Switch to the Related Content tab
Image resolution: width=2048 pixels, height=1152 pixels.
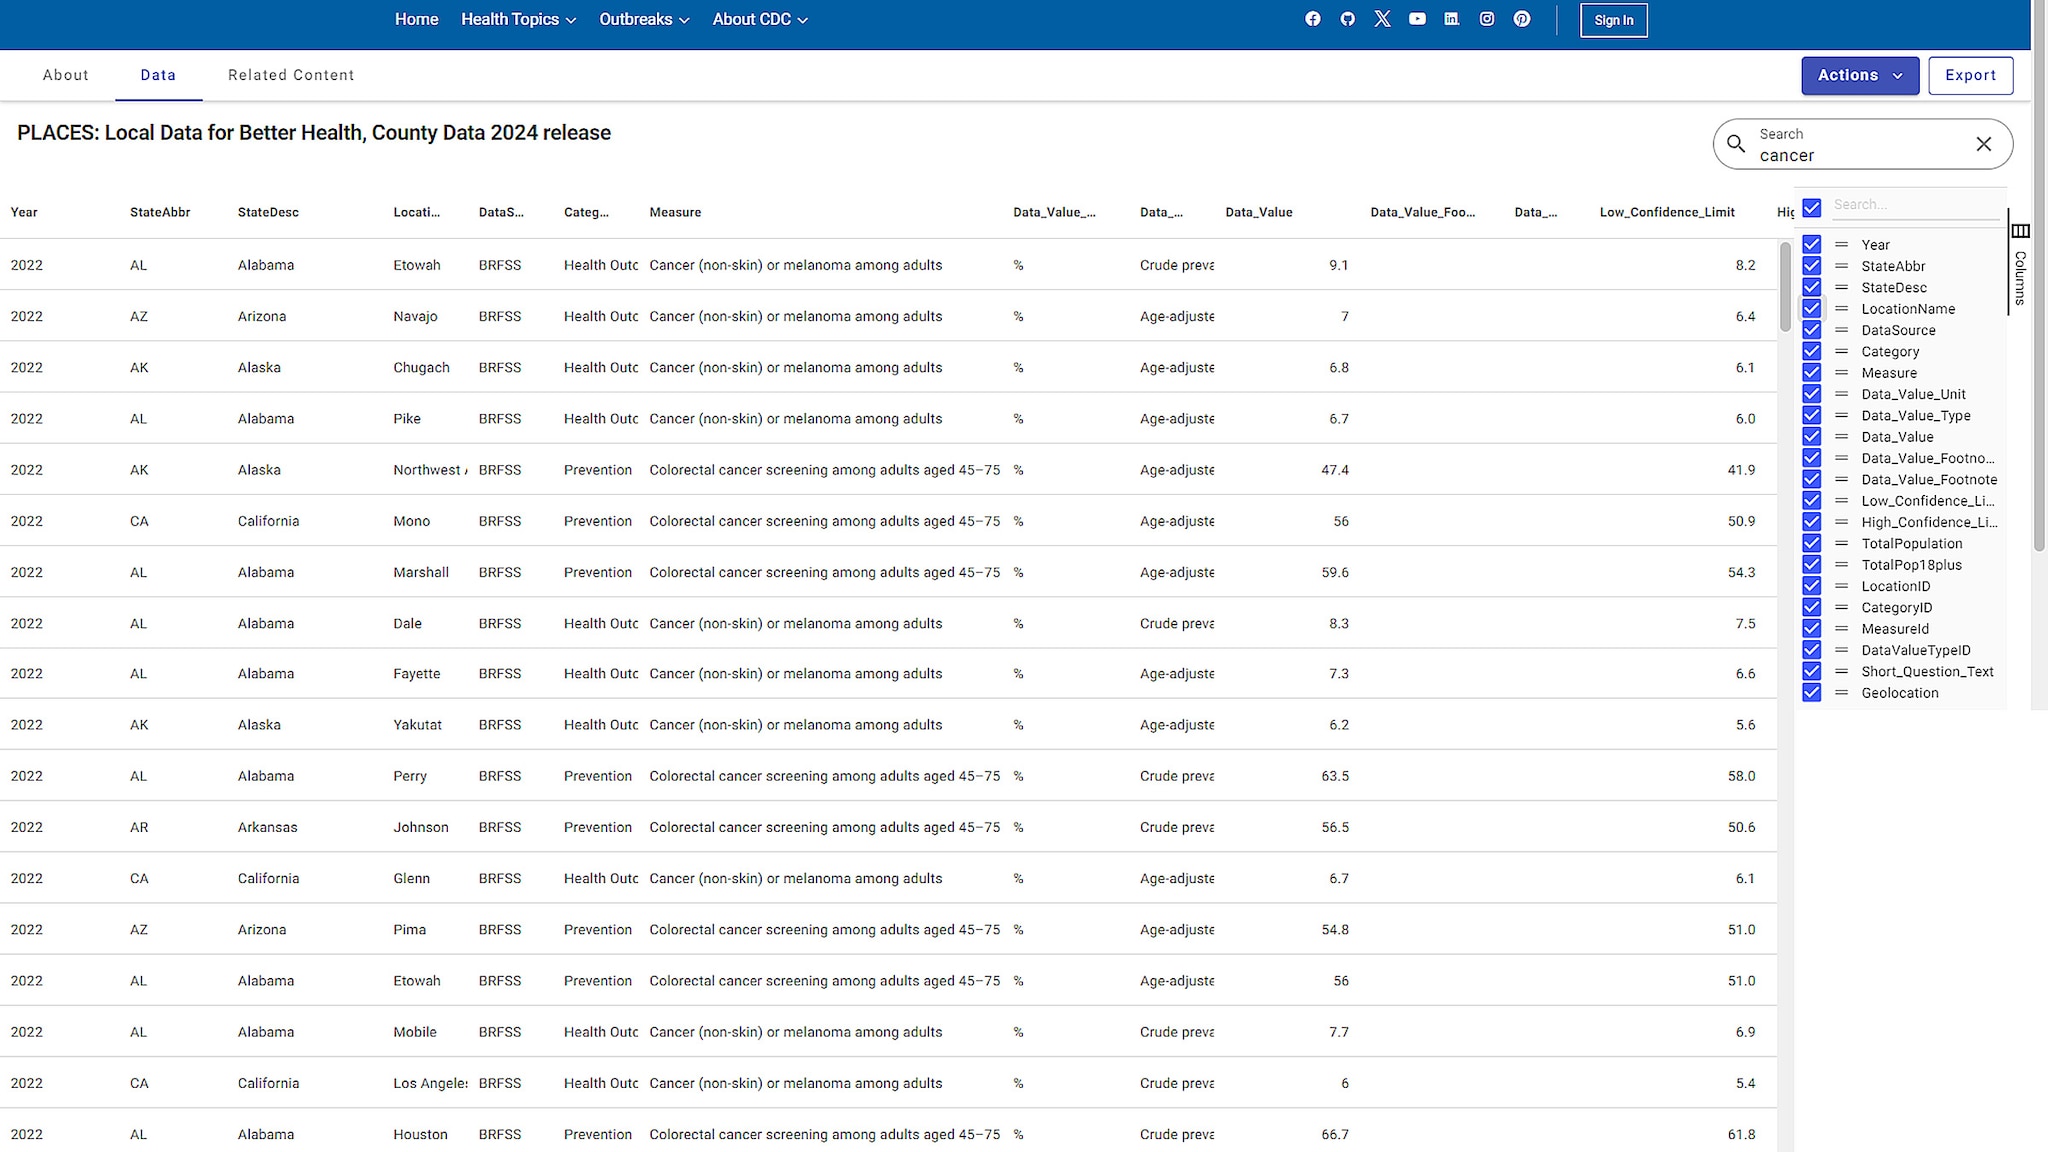tap(291, 75)
